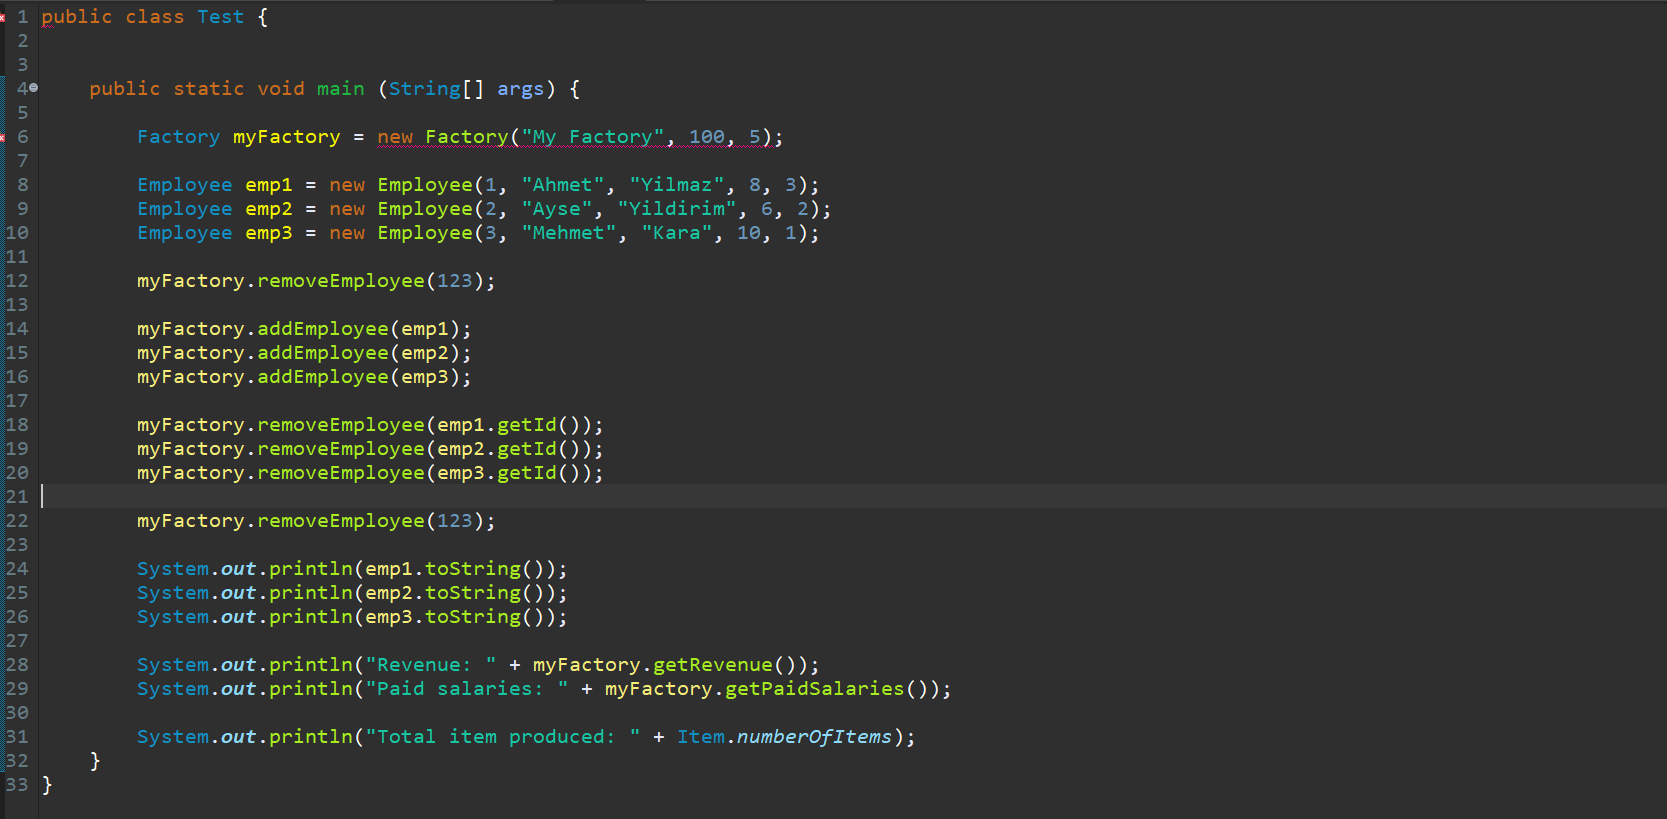Click "removeEmployee" on line 12
This screenshot has height=819, width=1667.
(x=341, y=281)
